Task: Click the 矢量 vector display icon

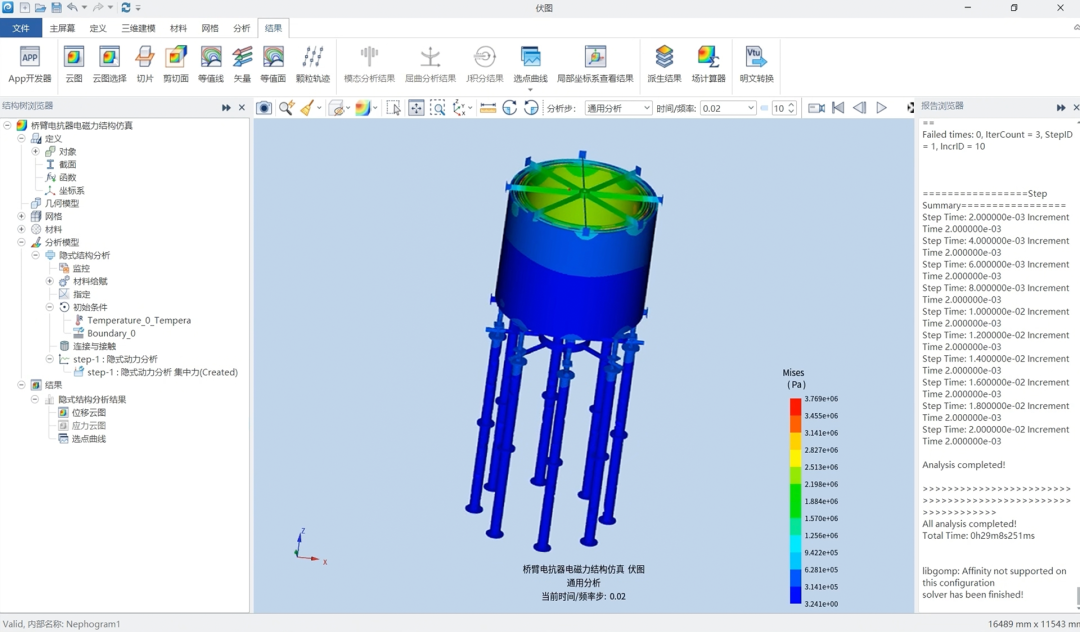Action: click(x=242, y=64)
